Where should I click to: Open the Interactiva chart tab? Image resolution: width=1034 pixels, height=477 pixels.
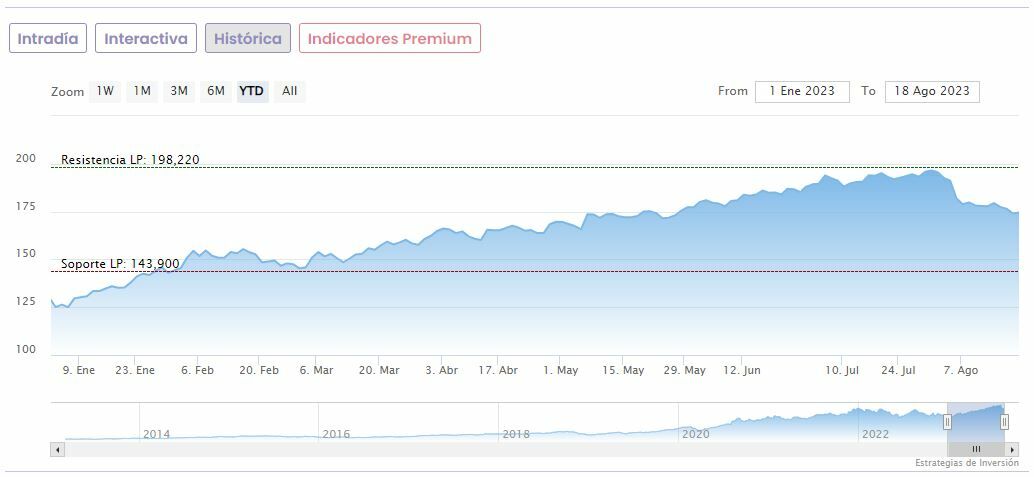(146, 39)
